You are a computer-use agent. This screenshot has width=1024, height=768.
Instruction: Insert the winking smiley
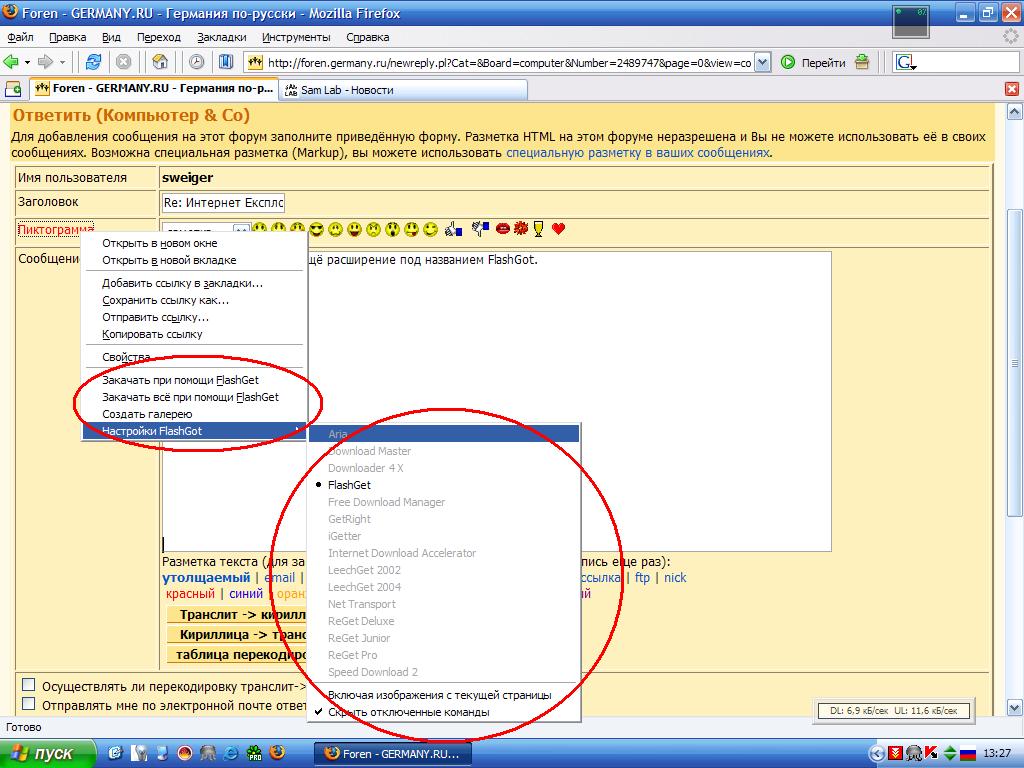point(430,229)
